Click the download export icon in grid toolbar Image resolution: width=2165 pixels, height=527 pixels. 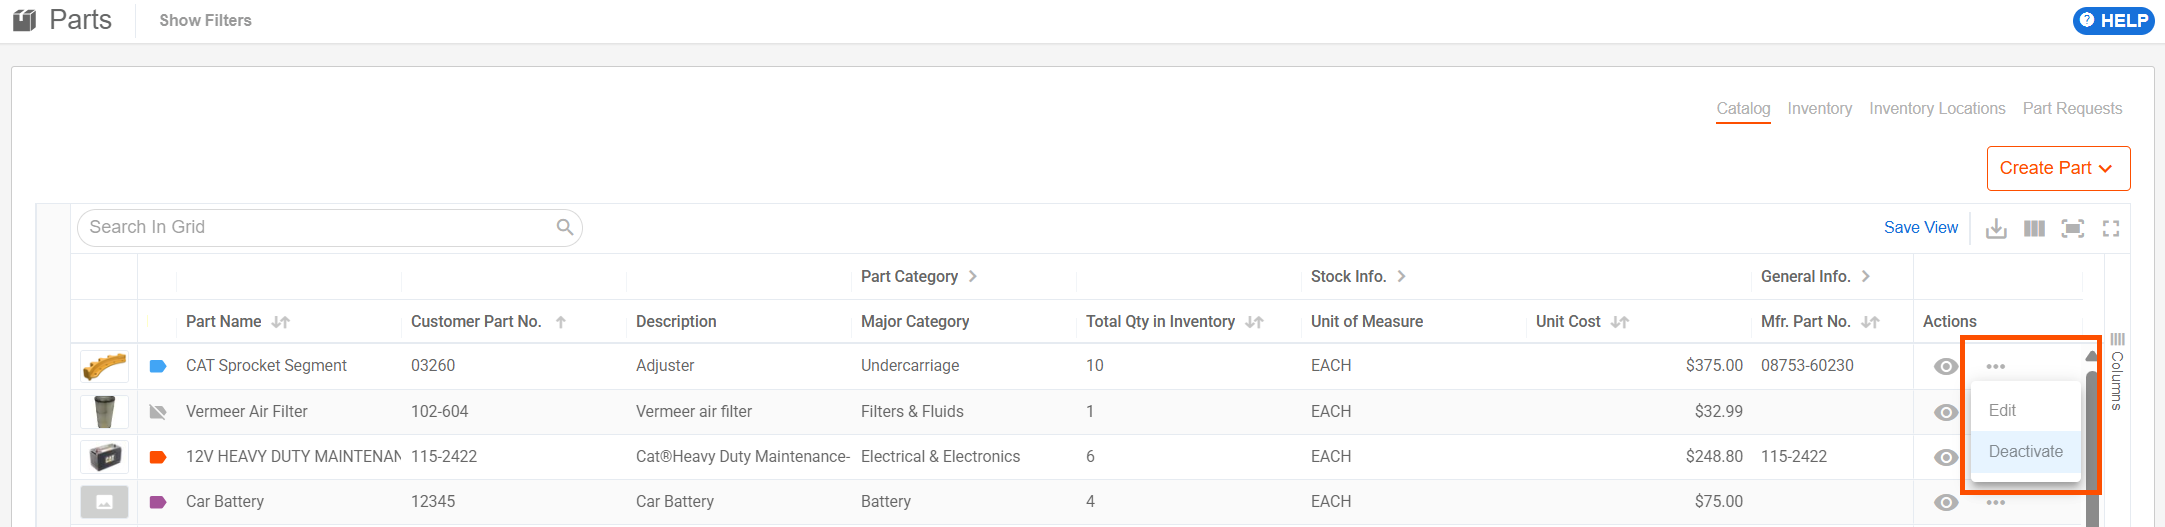point(1996,228)
